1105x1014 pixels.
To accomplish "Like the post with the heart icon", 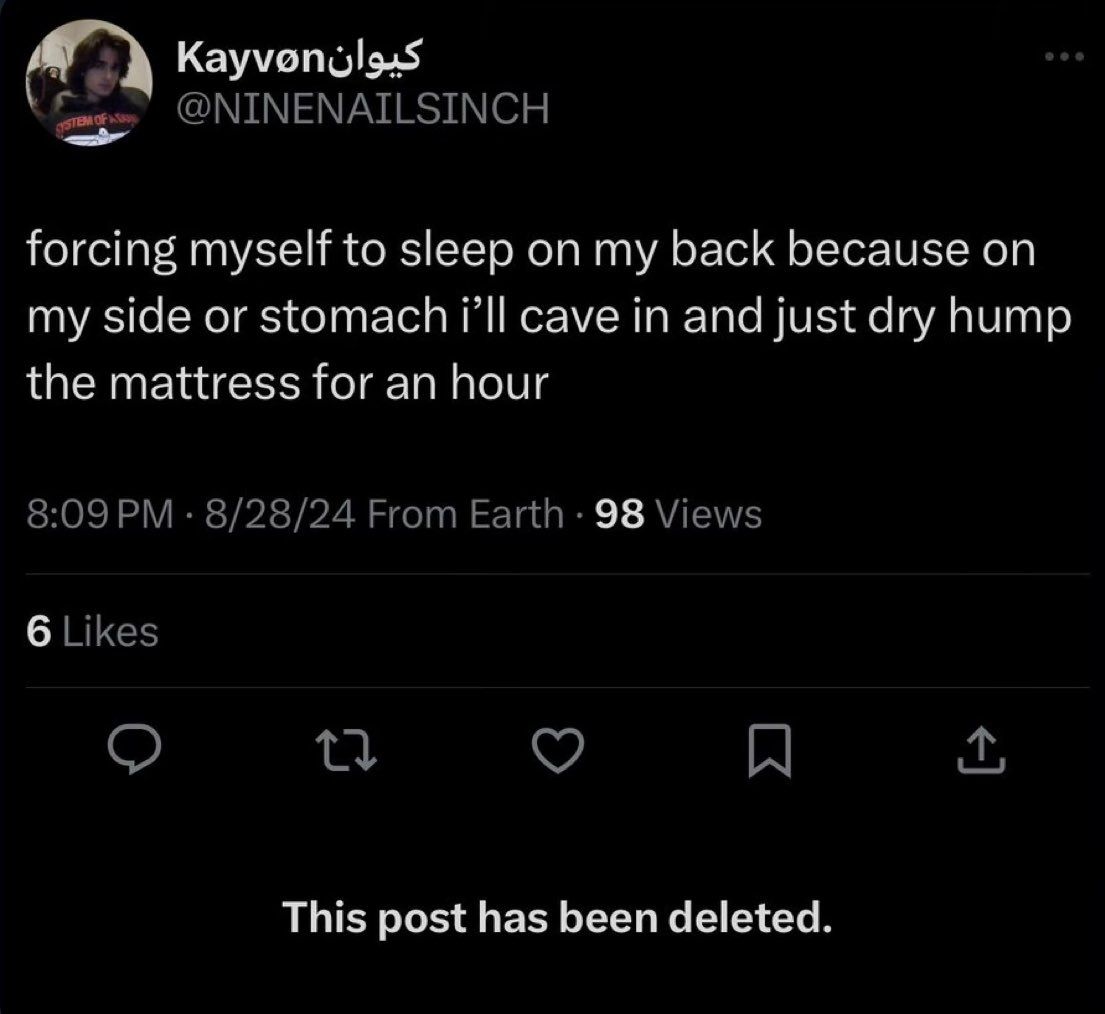I will coord(557,750).
